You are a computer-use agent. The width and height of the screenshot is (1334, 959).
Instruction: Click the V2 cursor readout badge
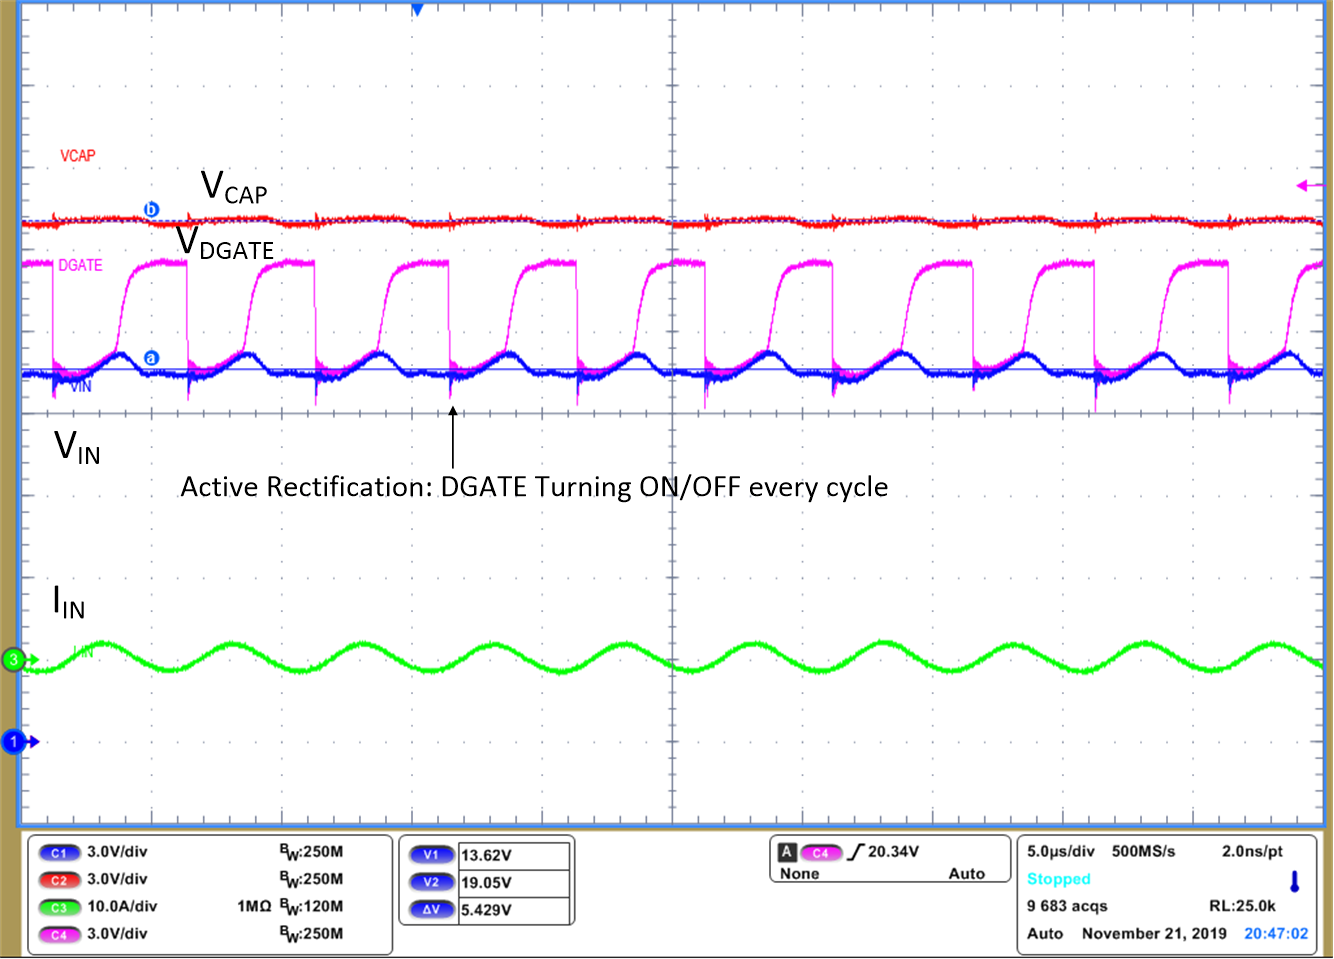click(x=431, y=882)
